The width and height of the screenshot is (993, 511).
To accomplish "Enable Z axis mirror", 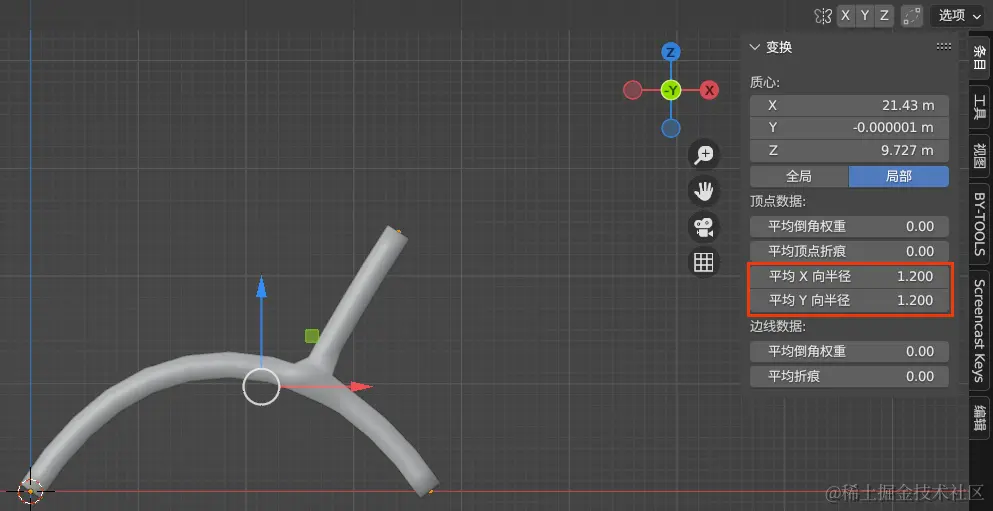I will click(x=884, y=16).
